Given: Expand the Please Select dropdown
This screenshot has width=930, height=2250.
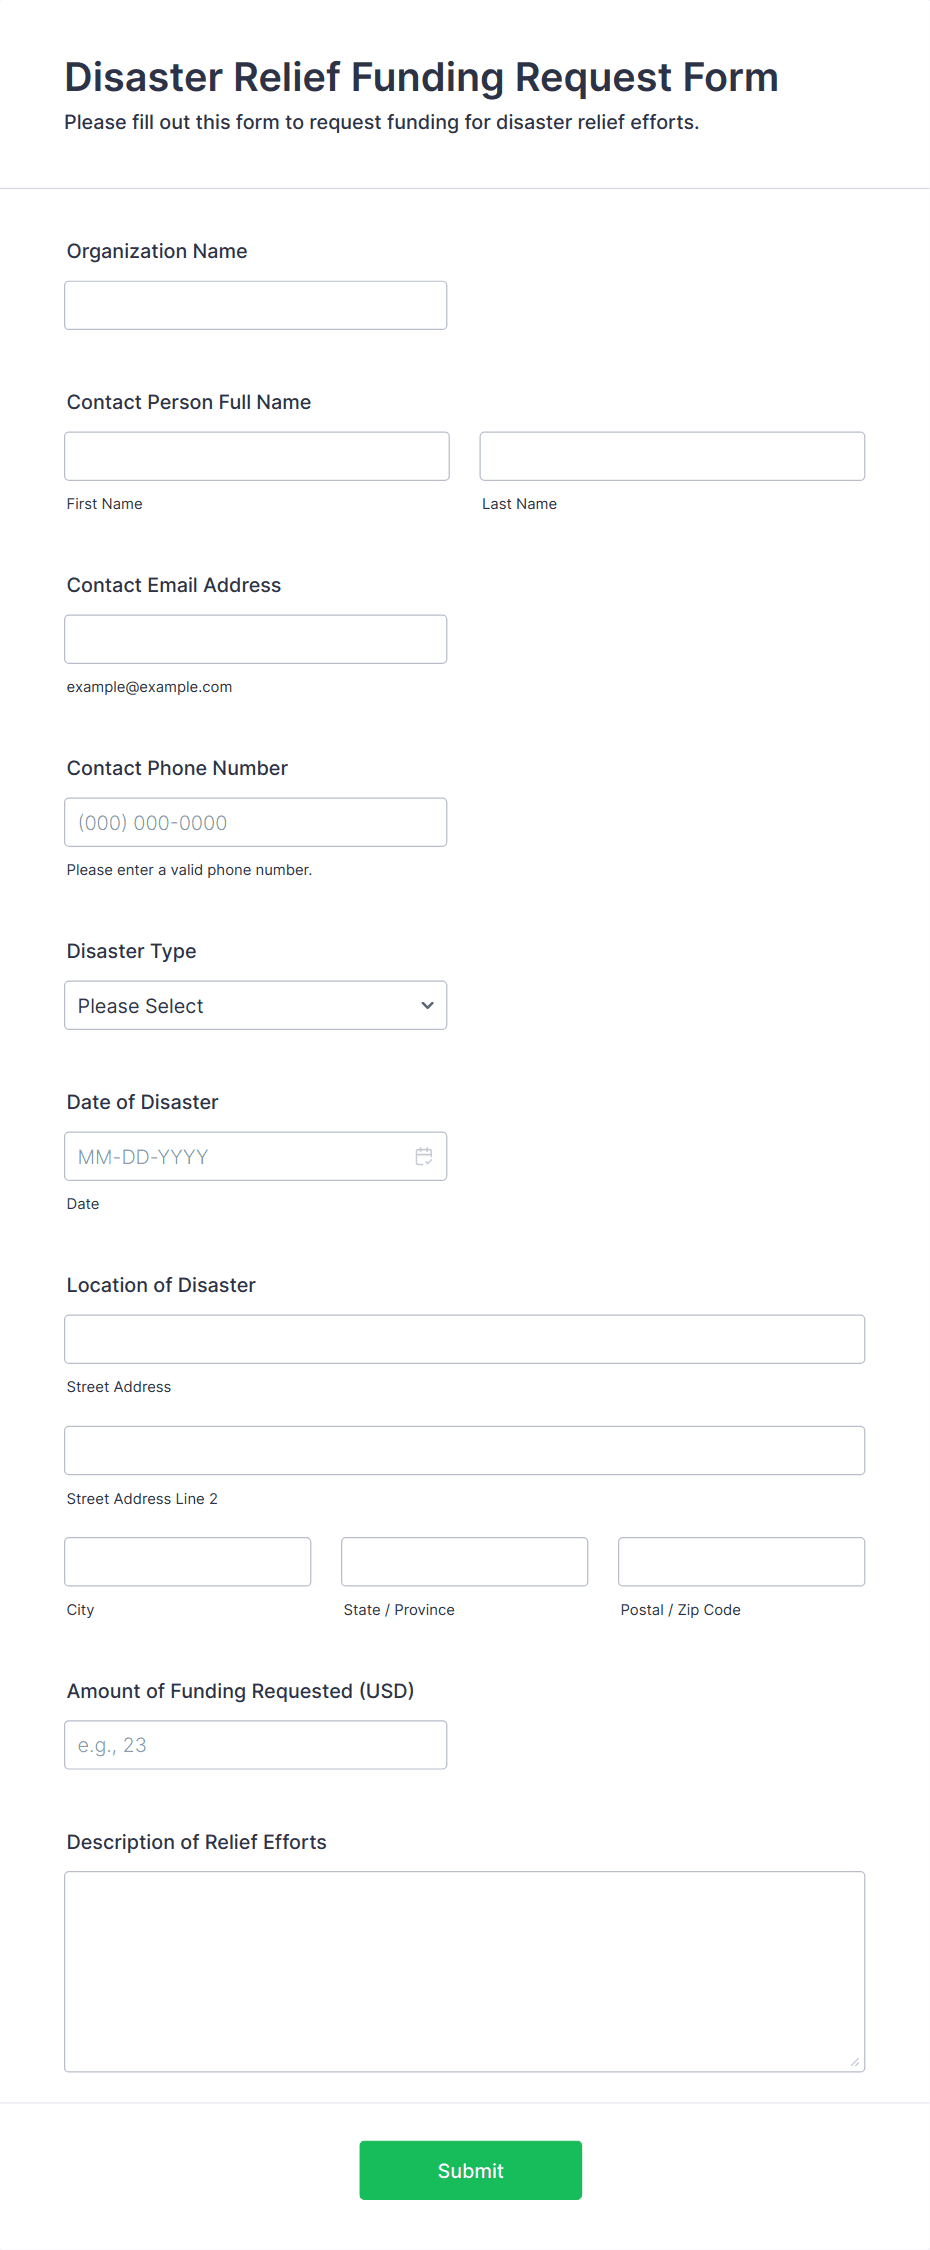Looking at the screenshot, I should (x=256, y=1005).
